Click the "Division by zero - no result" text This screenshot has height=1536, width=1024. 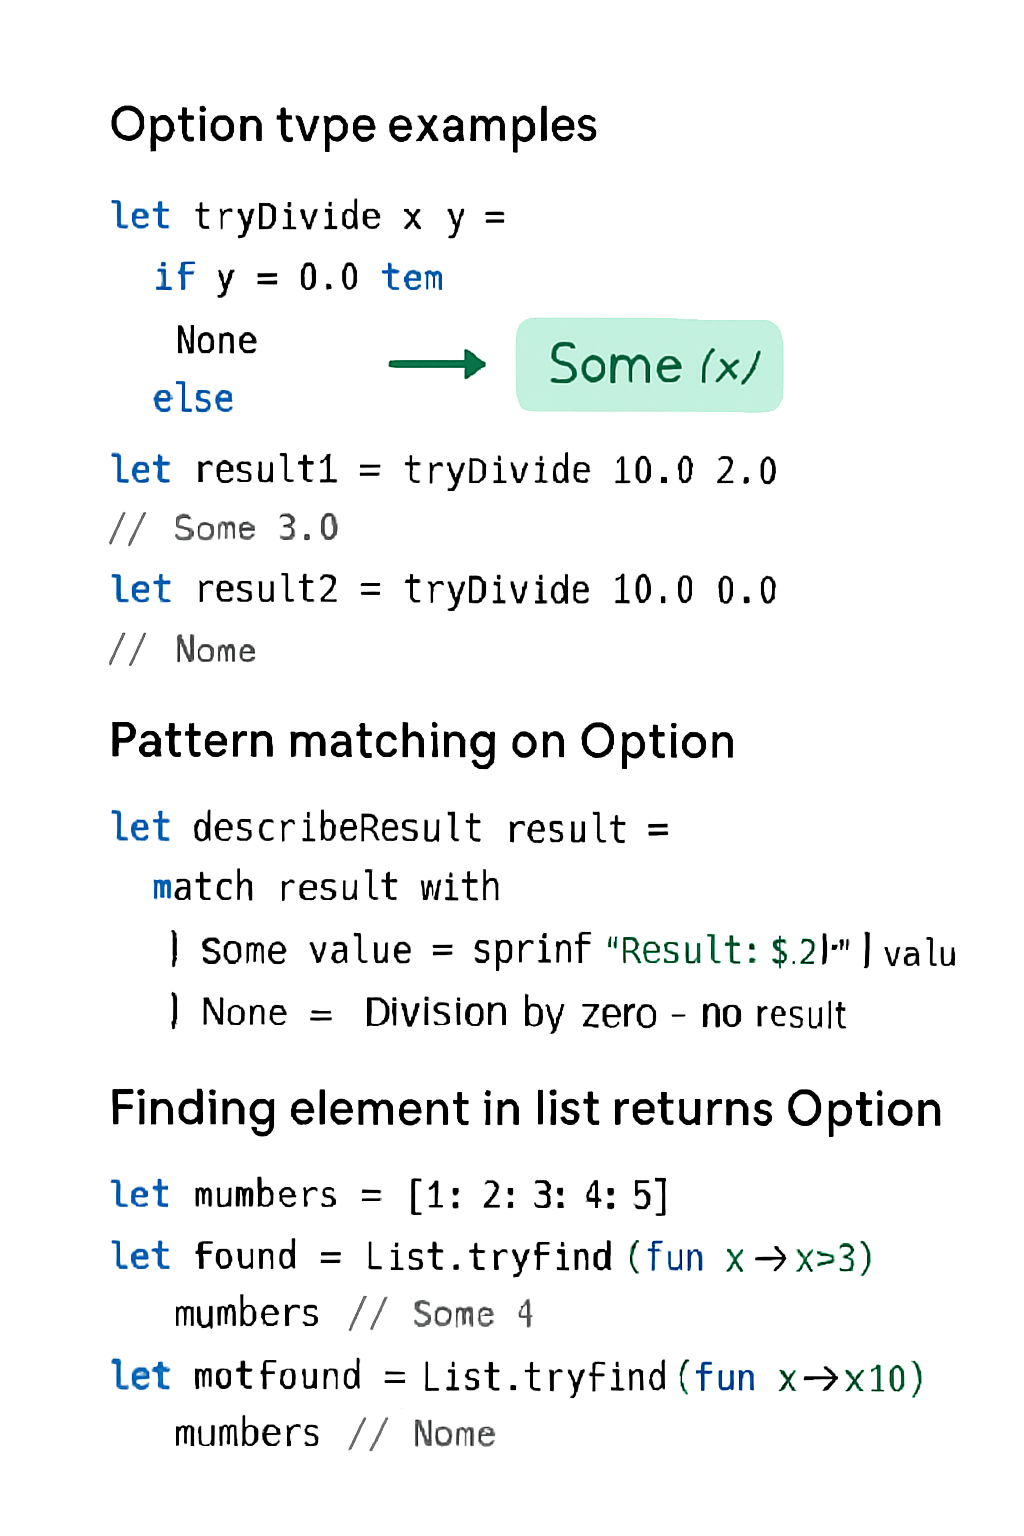(x=605, y=1013)
